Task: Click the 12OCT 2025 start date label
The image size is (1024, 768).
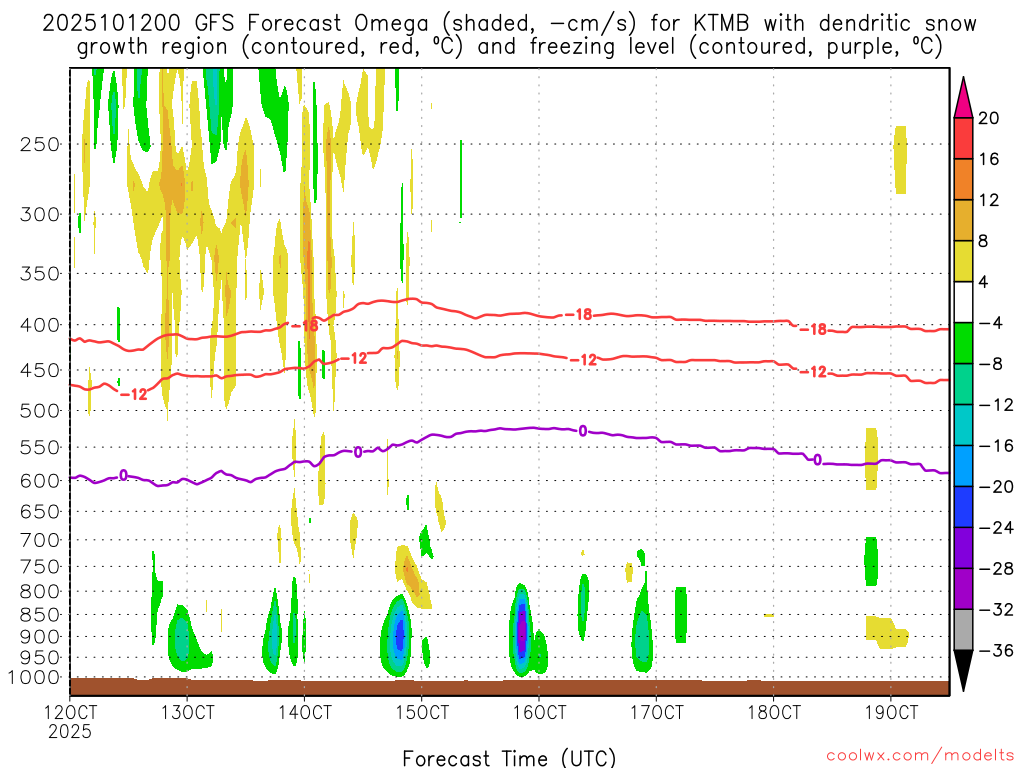Action: click(71, 721)
